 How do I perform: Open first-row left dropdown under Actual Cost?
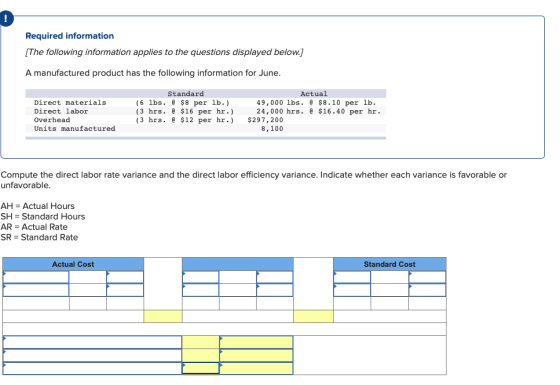coord(36,277)
